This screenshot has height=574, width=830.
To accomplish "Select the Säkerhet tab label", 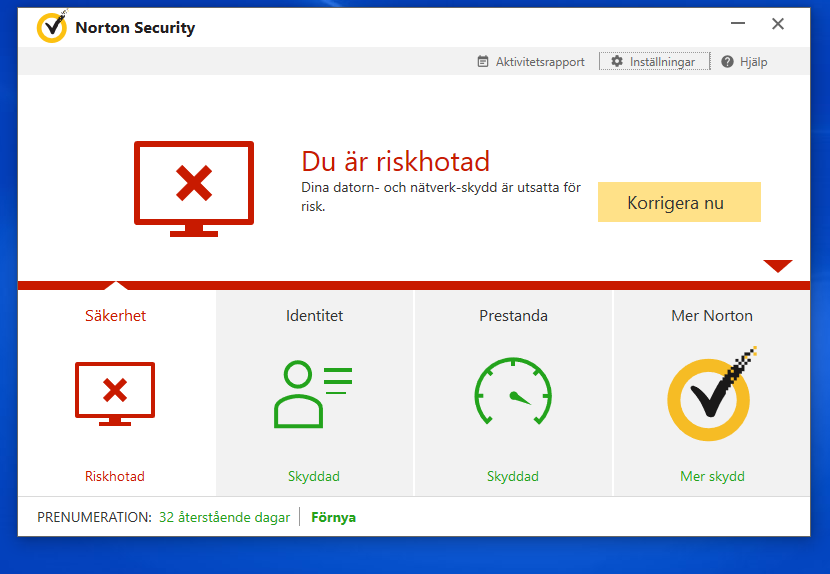I will click(x=115, y=316).
